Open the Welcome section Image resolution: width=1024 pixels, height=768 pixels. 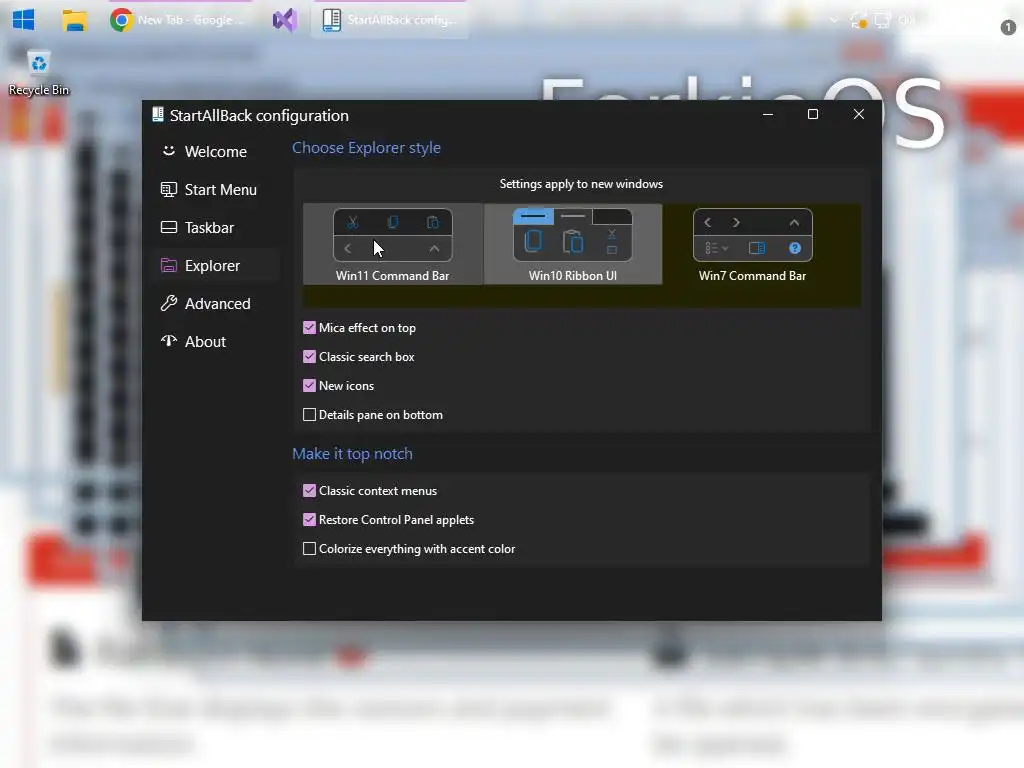[216, 152]
